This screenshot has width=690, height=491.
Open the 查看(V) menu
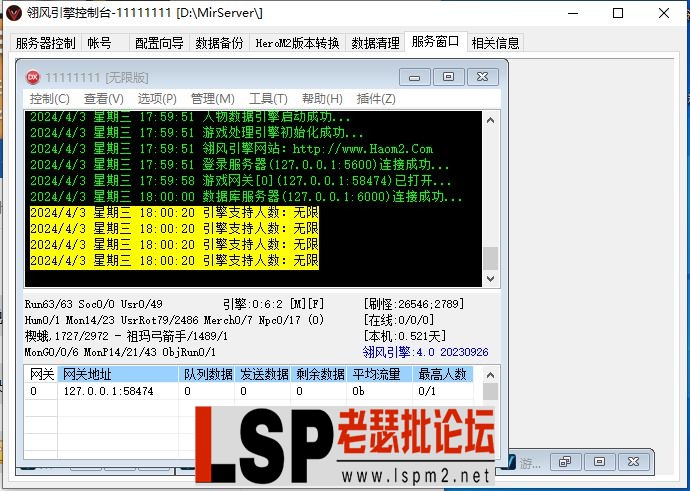tap(103, 99)
